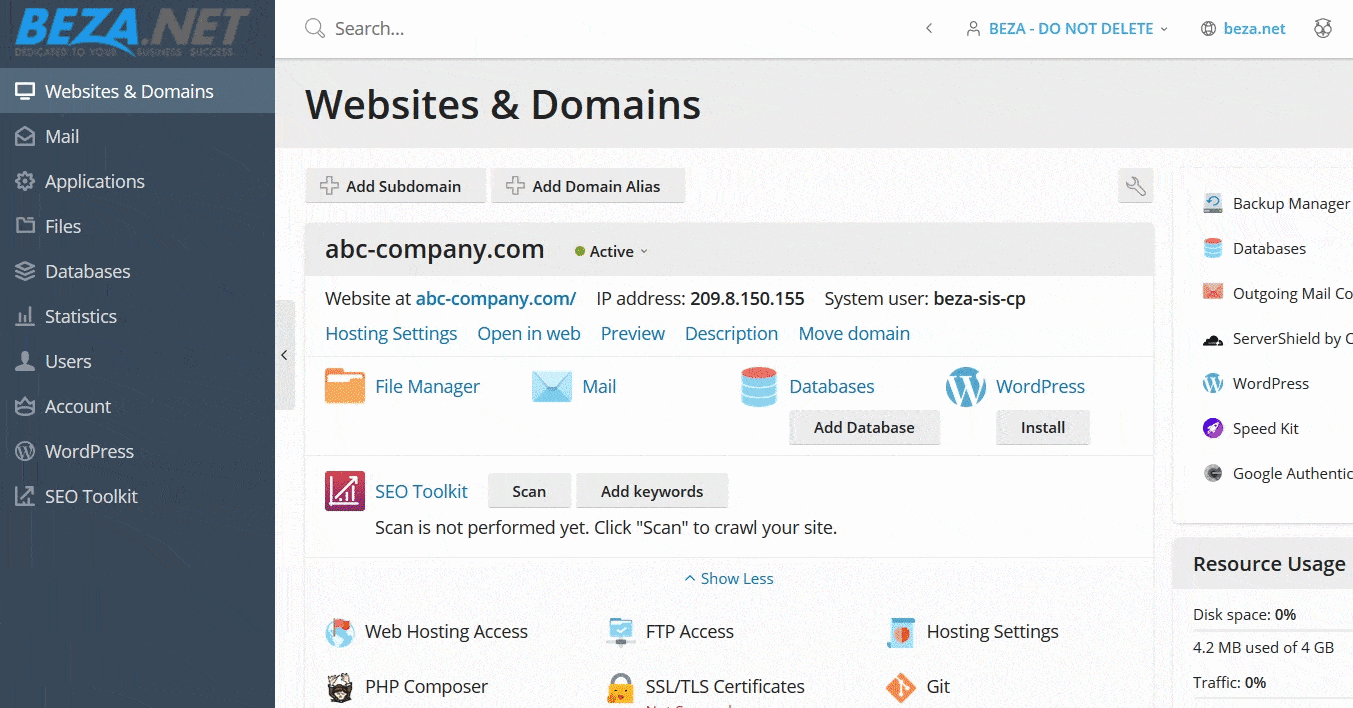The image size is (1353, 708).
Task: Click the Hosting Settings shield icon
Action: [902, 632]
